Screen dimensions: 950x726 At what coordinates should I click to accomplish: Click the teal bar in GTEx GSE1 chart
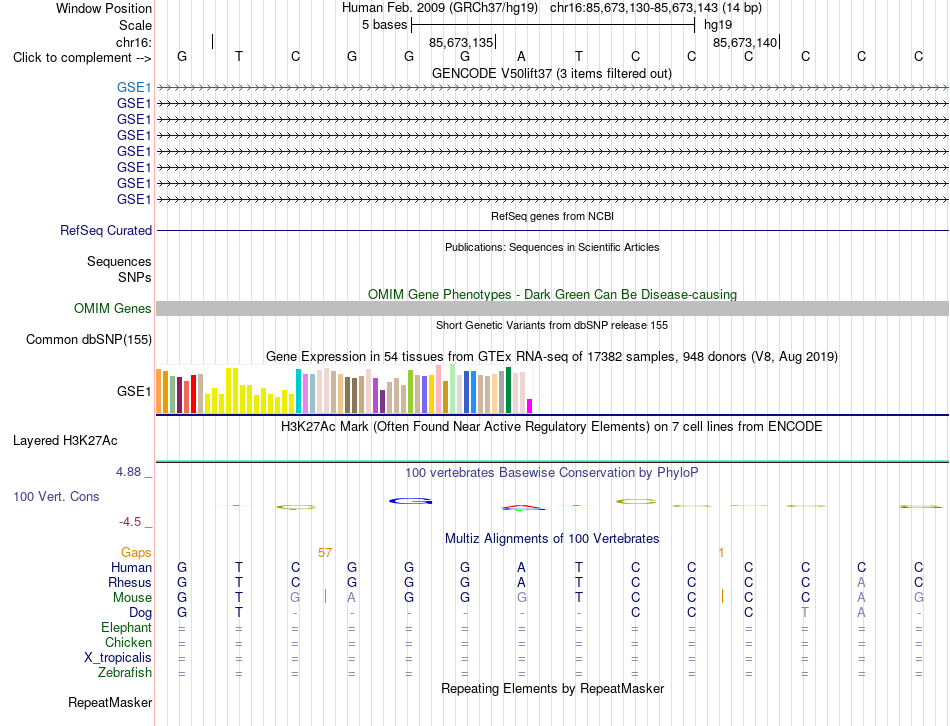298,391
